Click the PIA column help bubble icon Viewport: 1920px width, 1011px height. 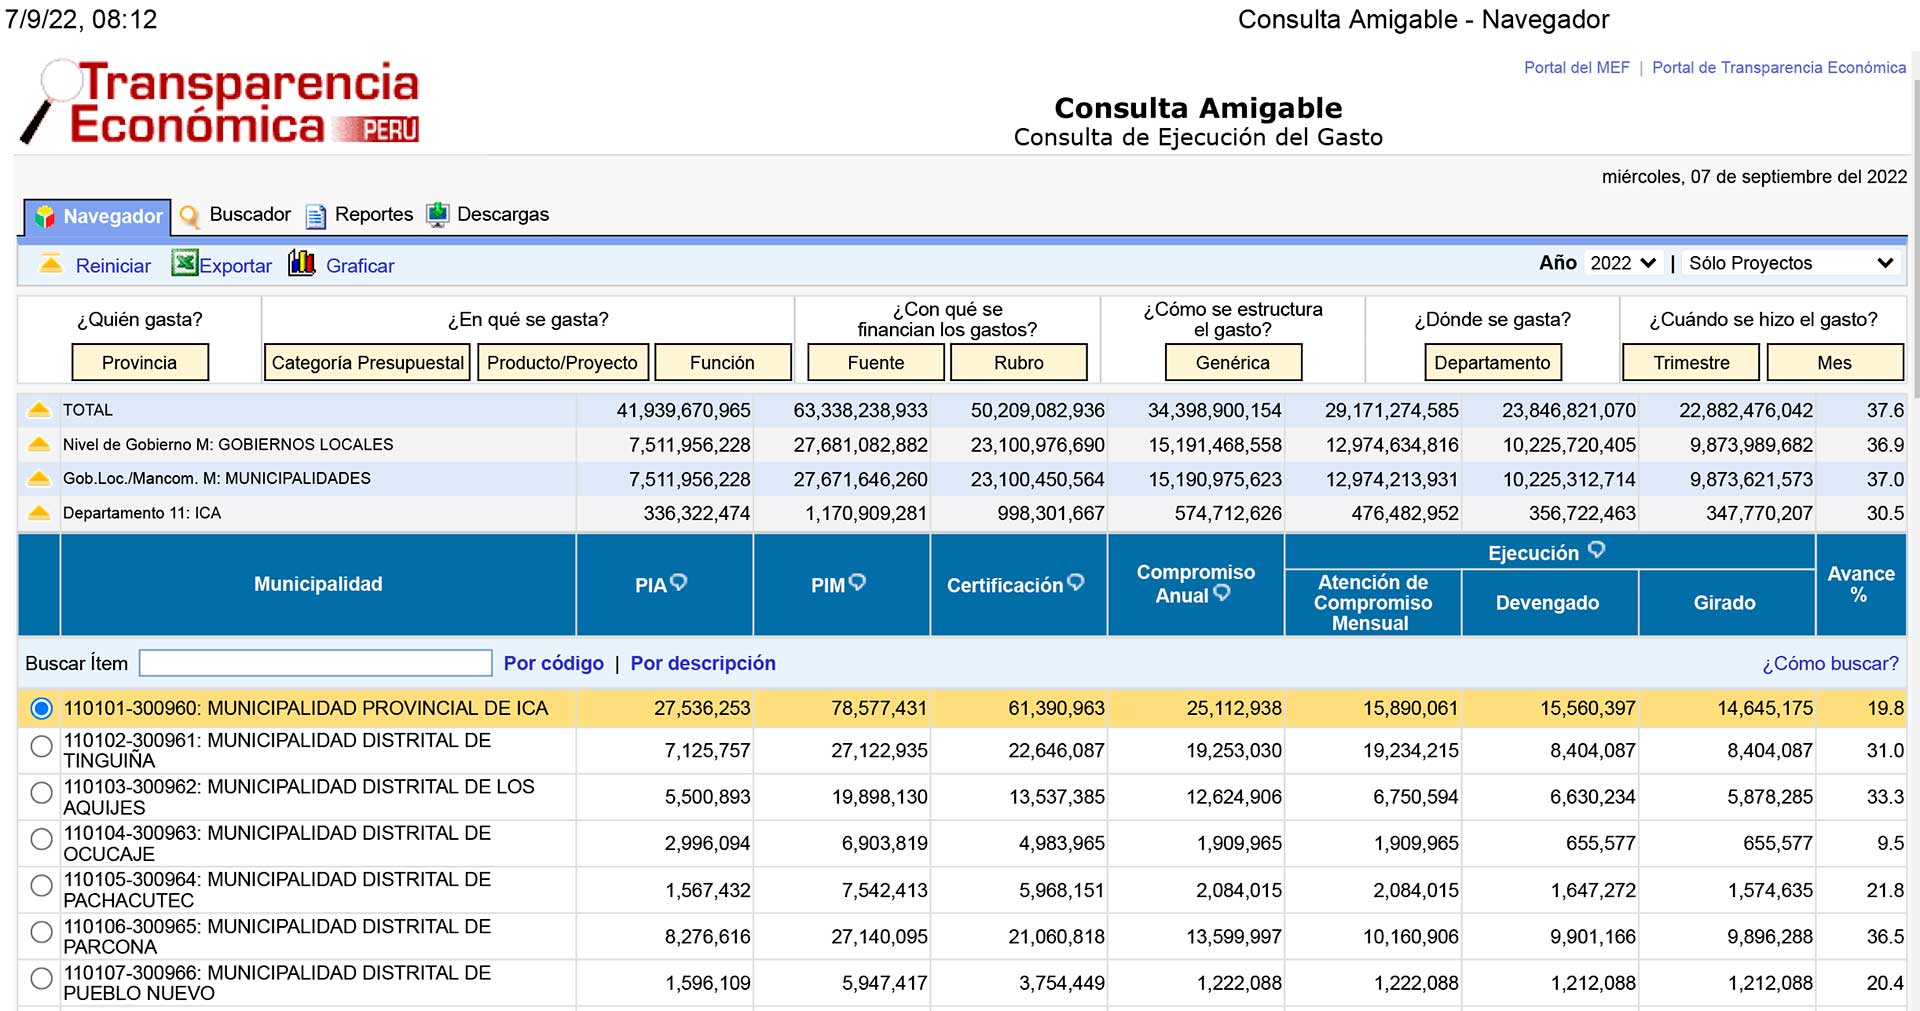679,582
